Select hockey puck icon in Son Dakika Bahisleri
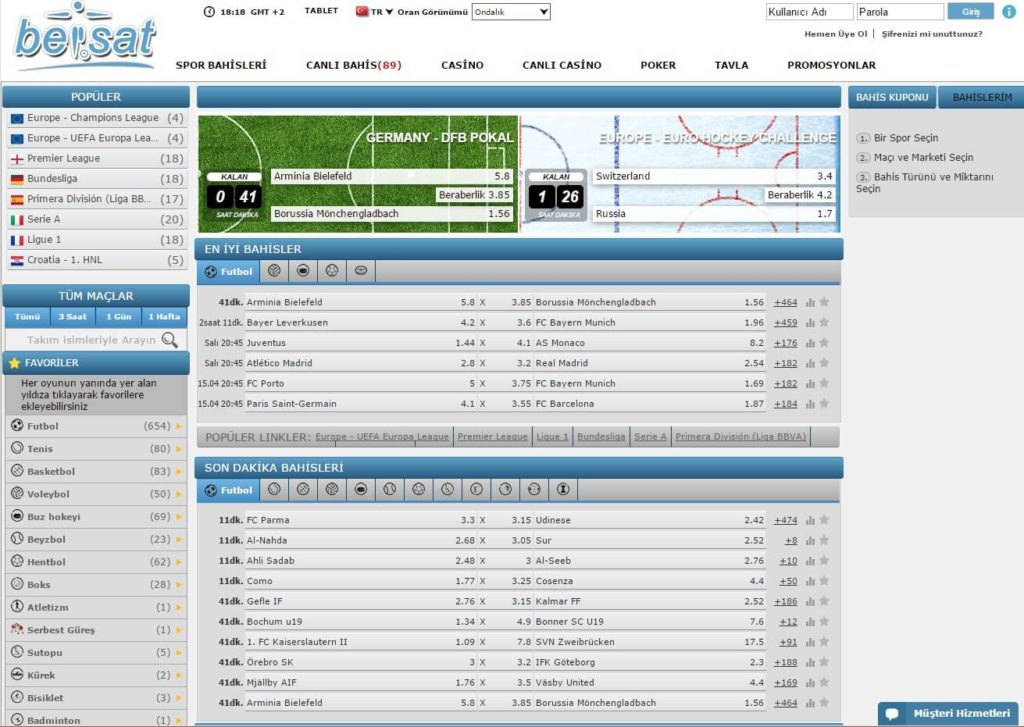Screen dimensions: 1024x727 pyautogui.click(x=361, y=489)
